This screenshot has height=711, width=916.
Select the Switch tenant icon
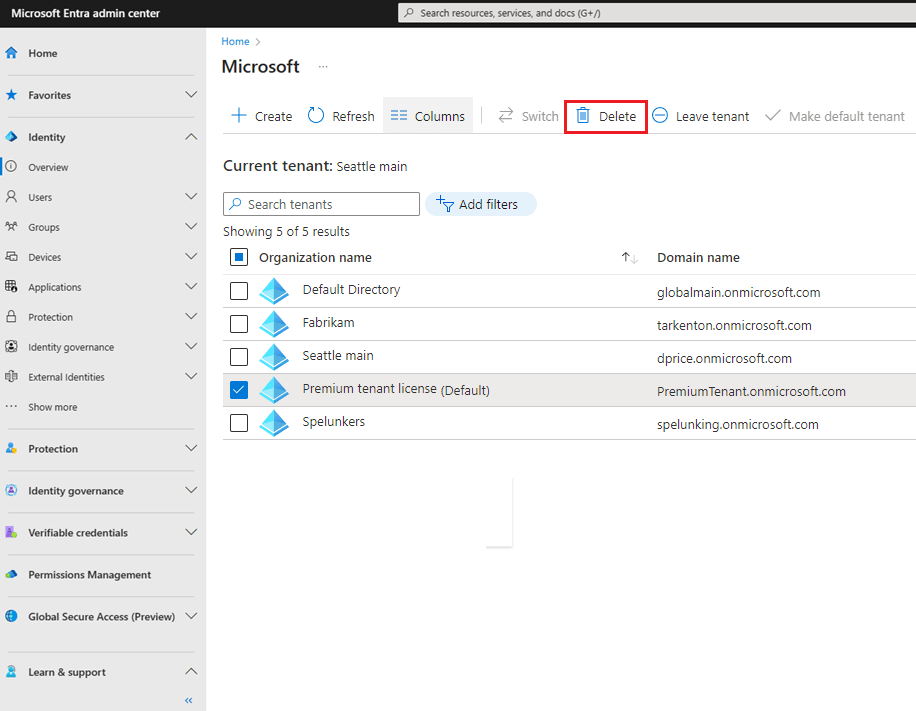tap(505, 116)
